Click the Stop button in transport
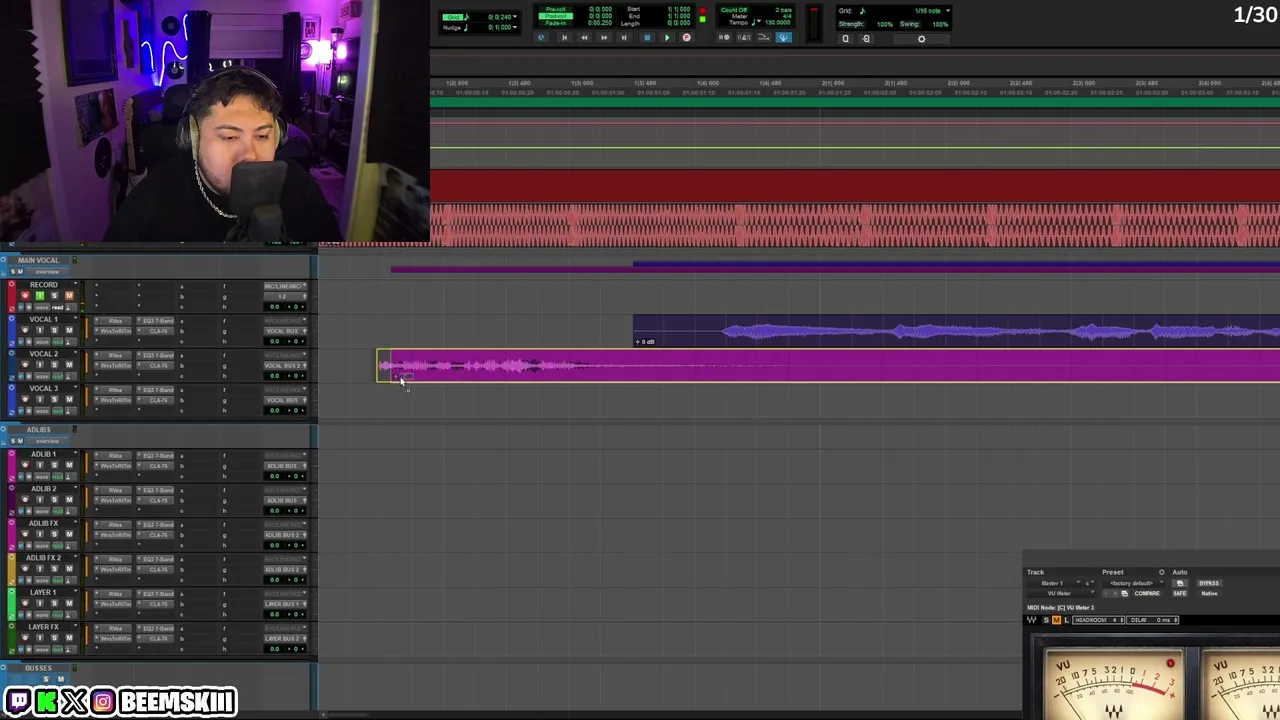Screen dimensions: 1280x720 pos(647,38)
